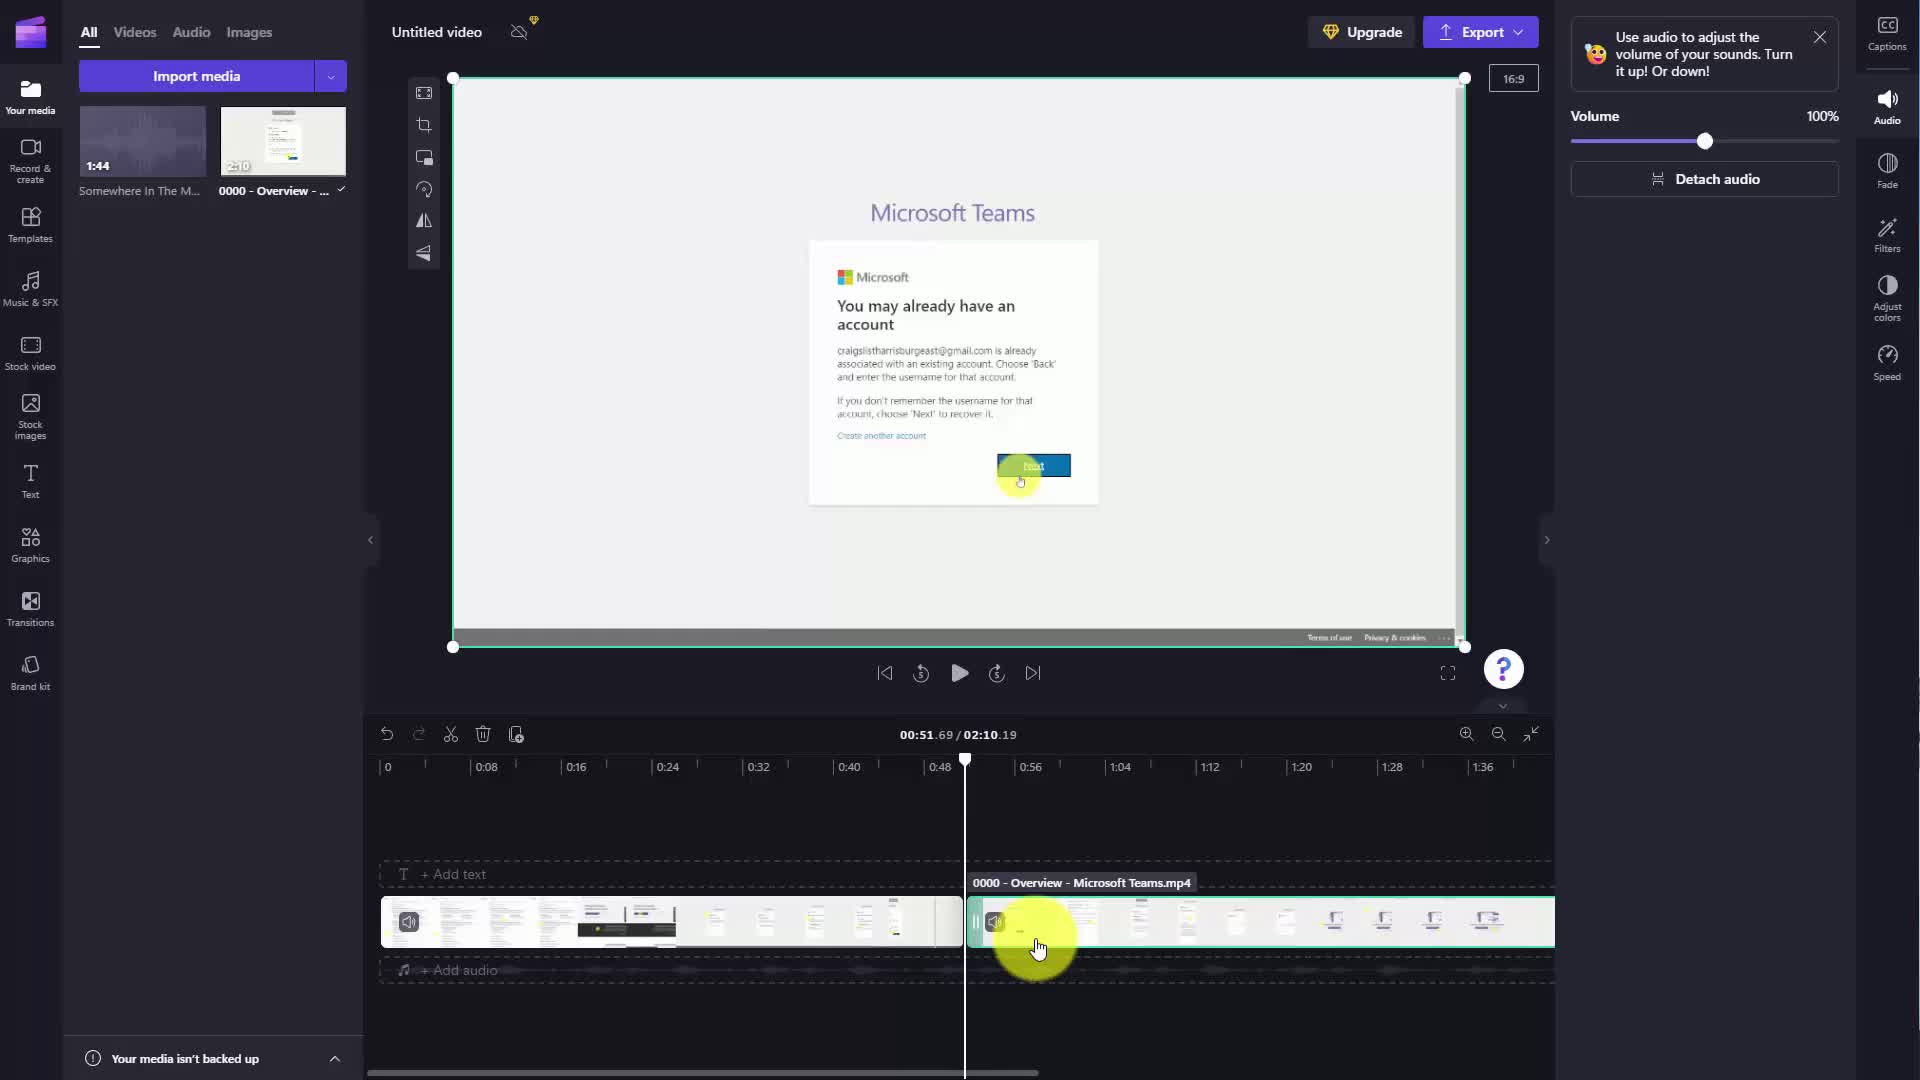Open Record & create panel
The image size is (1920, 1080).
tap(30, 161)
